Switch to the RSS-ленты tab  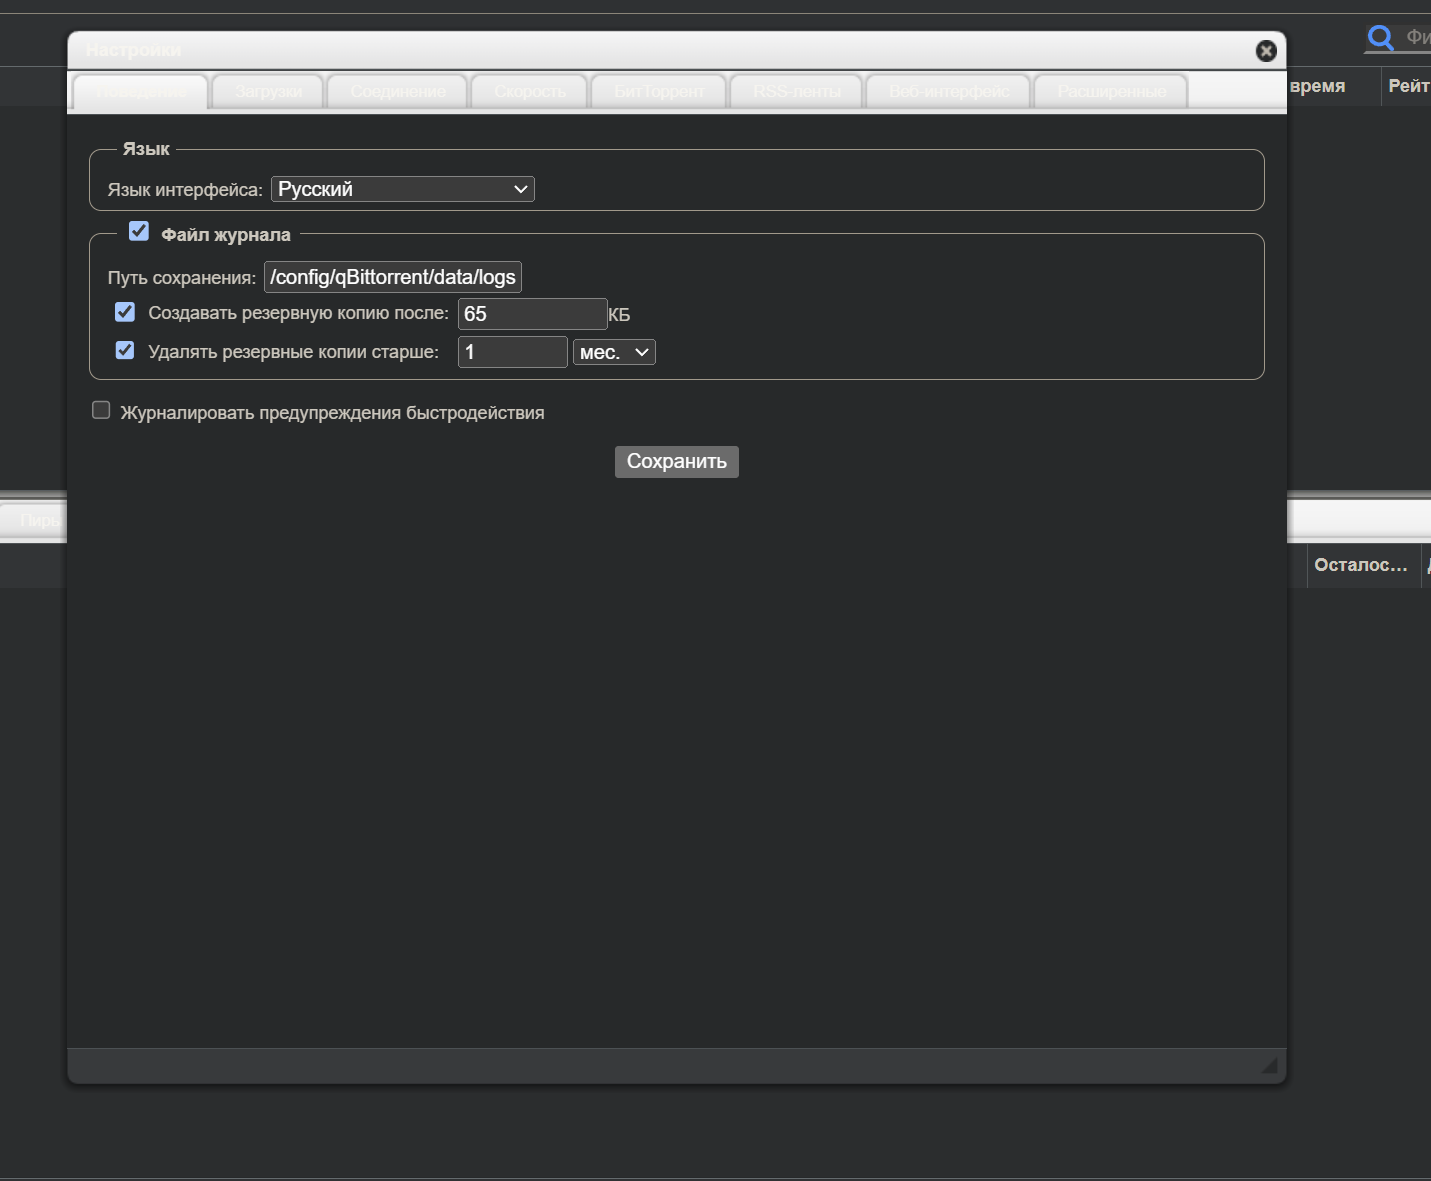[795, 91]
